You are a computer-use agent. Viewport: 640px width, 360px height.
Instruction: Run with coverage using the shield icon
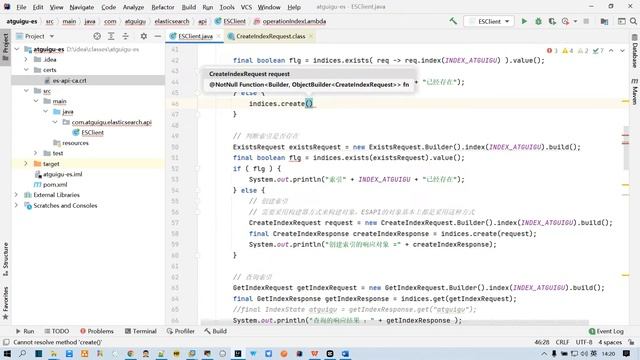click(552, 21)
